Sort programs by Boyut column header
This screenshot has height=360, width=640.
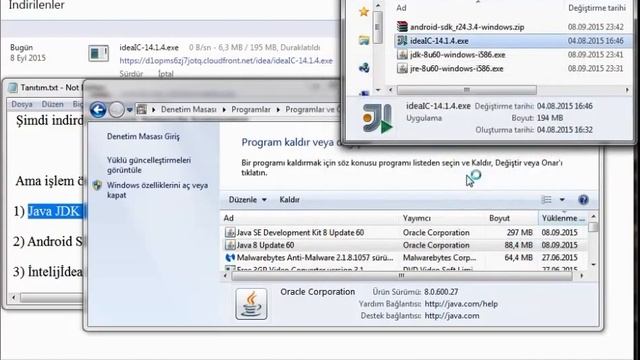512,218
